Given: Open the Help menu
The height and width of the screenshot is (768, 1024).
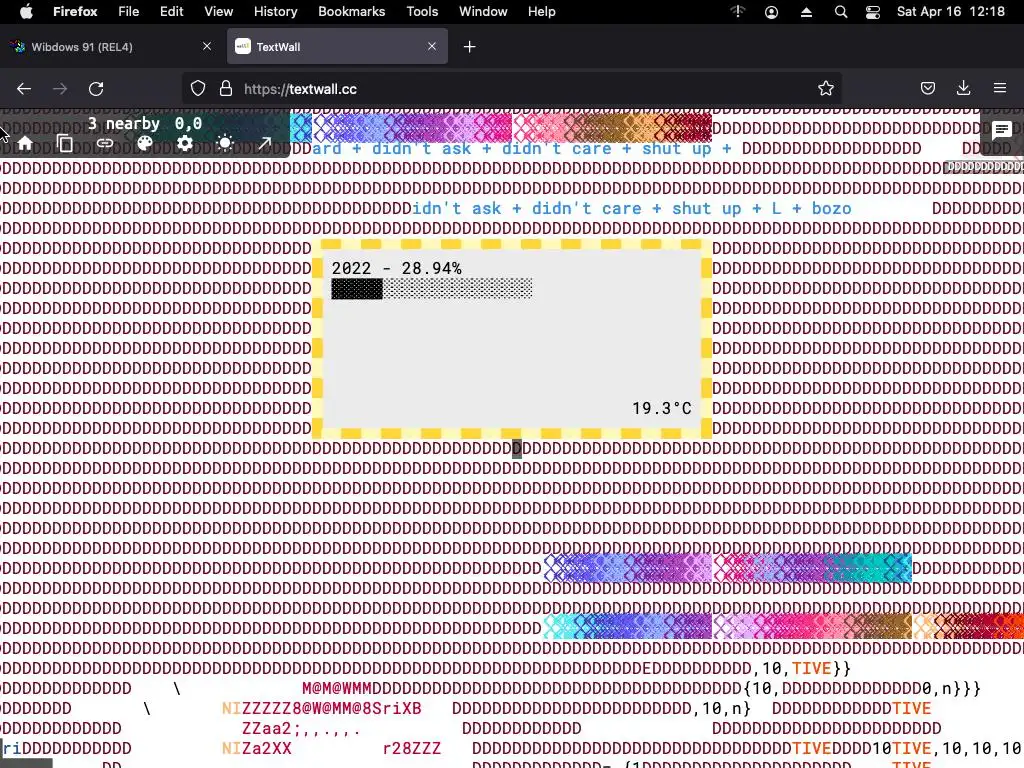Looking at the screenshot, I should pyautogui.click(x=541, y=12).
